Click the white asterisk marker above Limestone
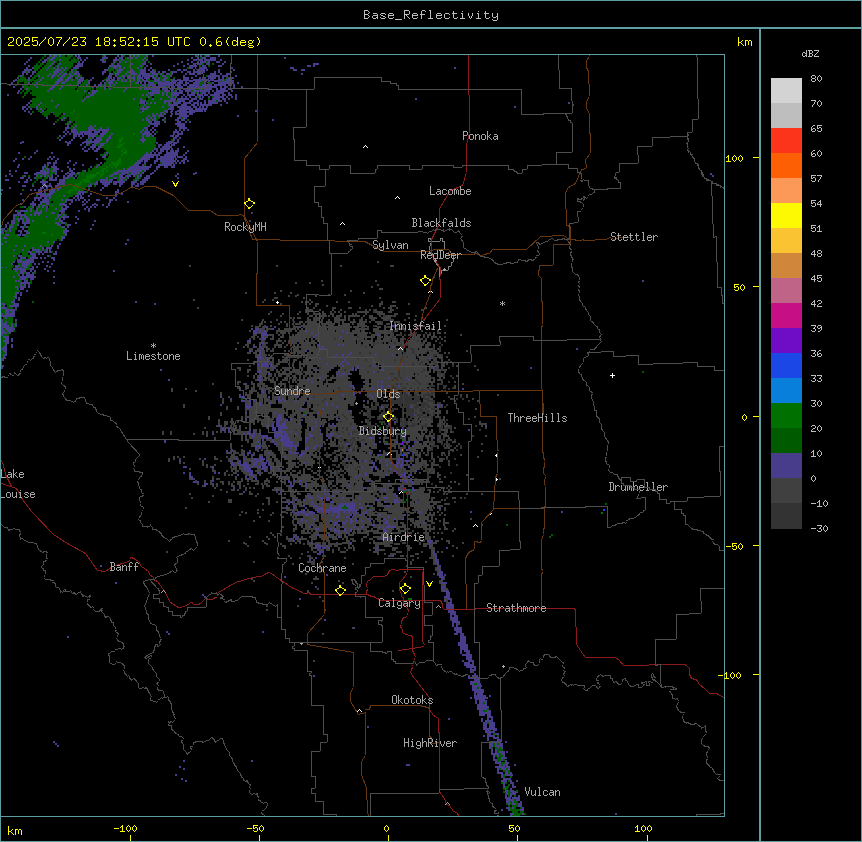Viewport: 862px width, 842px height. [x=153, y=346]
